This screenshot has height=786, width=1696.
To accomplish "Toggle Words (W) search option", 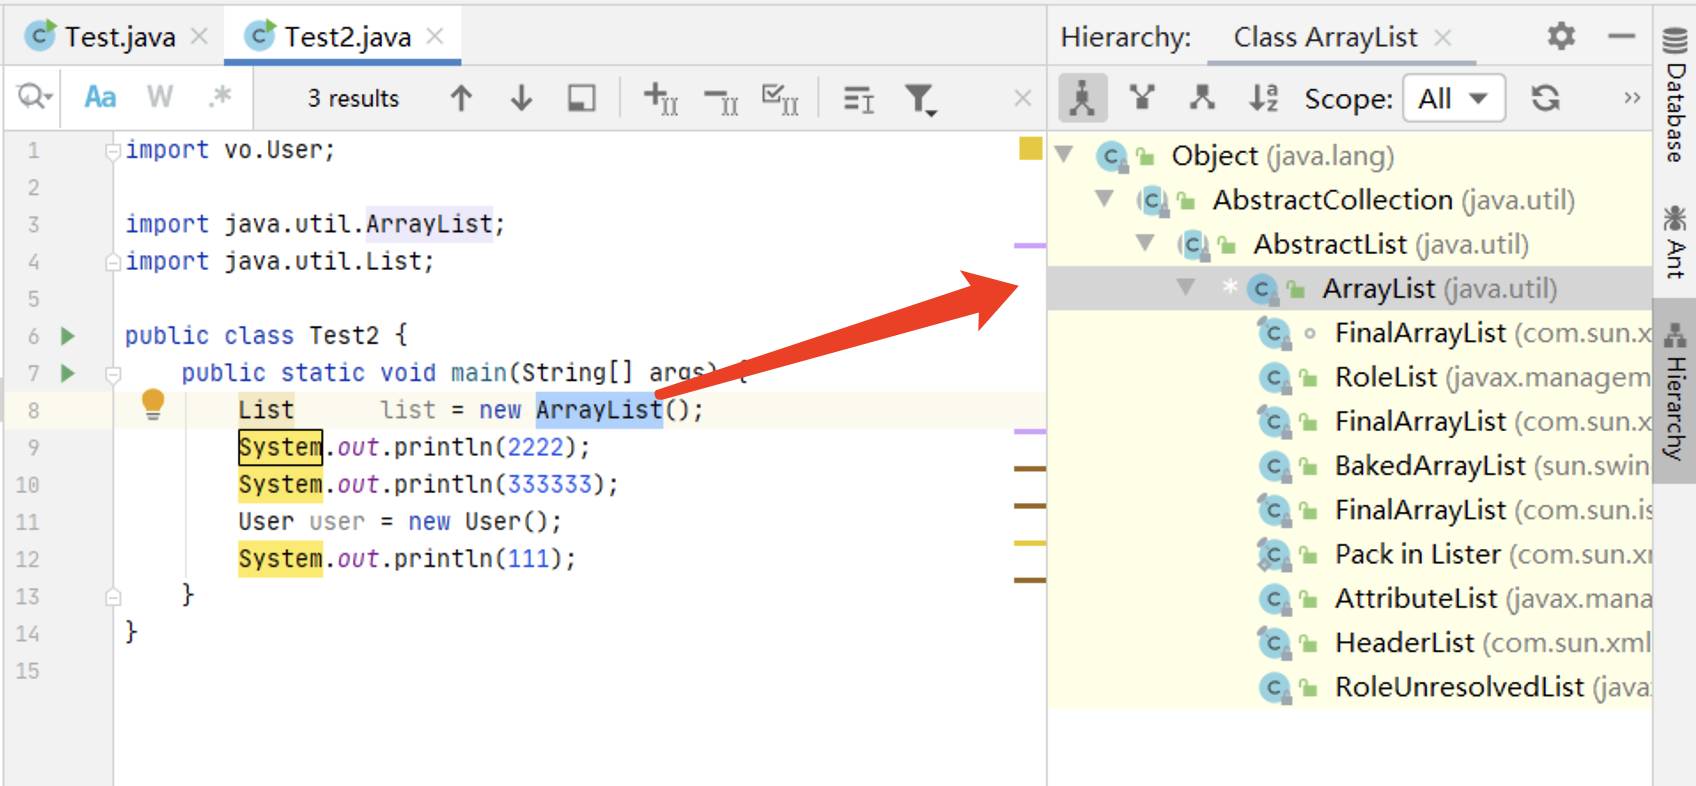I will [x=160, y=97].
